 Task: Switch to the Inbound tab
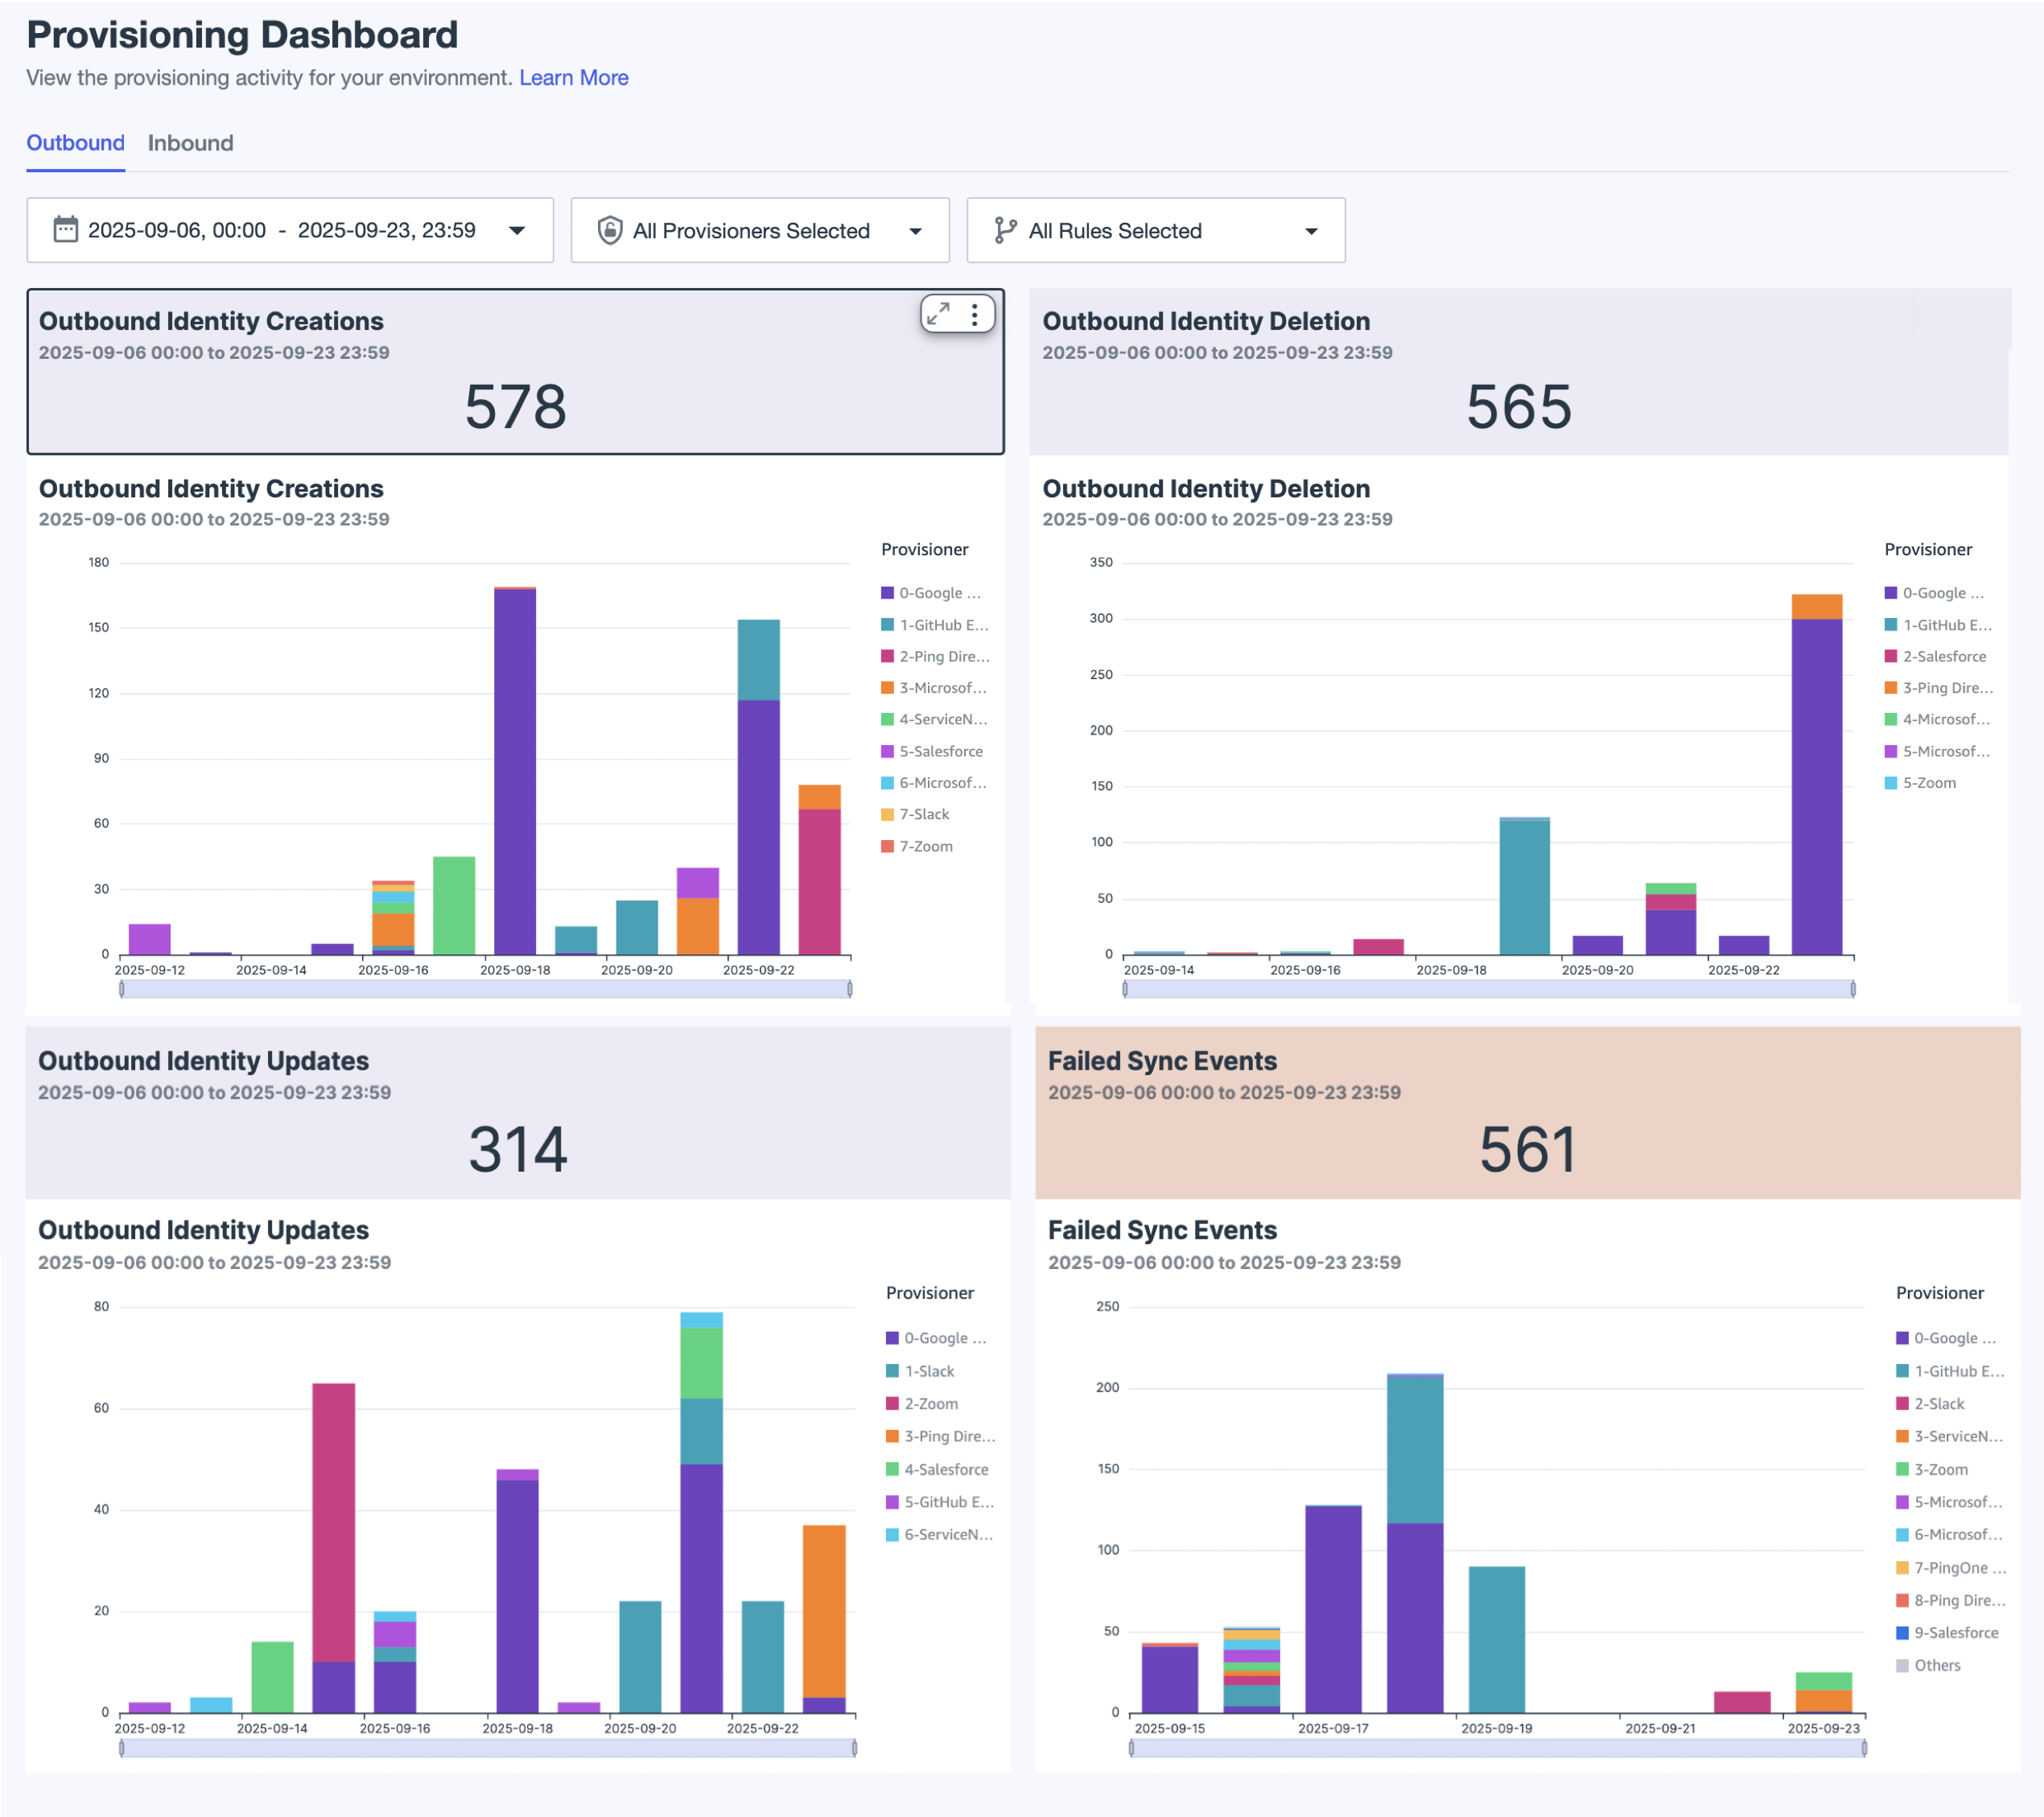(190, 143)
